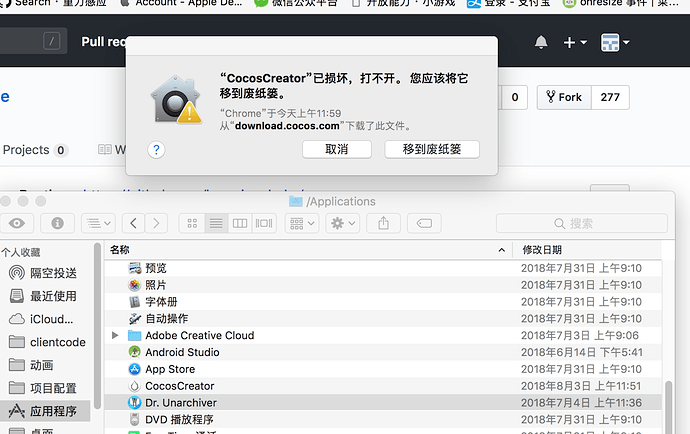The image size is (690, 434).
Task: Open the GitHub plus create menu
Action: (575, 42)
